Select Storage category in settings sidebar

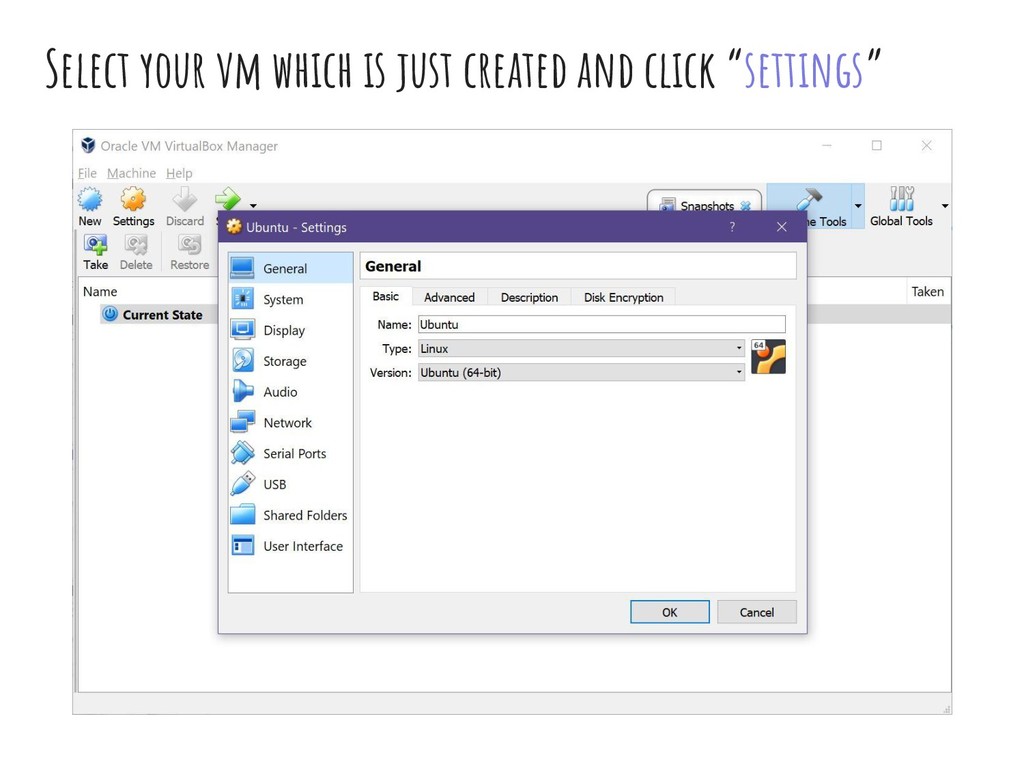click(x=291, y=361)
